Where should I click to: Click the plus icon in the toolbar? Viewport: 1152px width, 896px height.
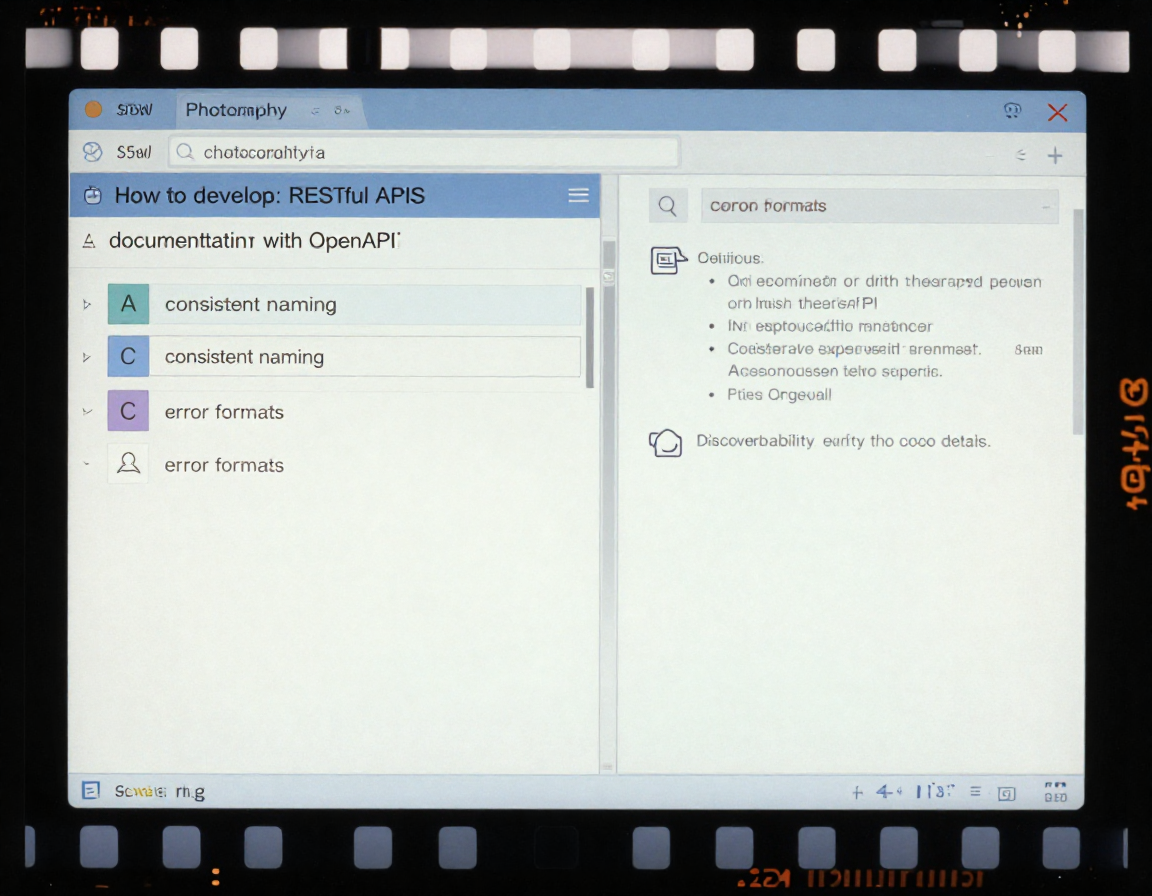[1054, 155]
